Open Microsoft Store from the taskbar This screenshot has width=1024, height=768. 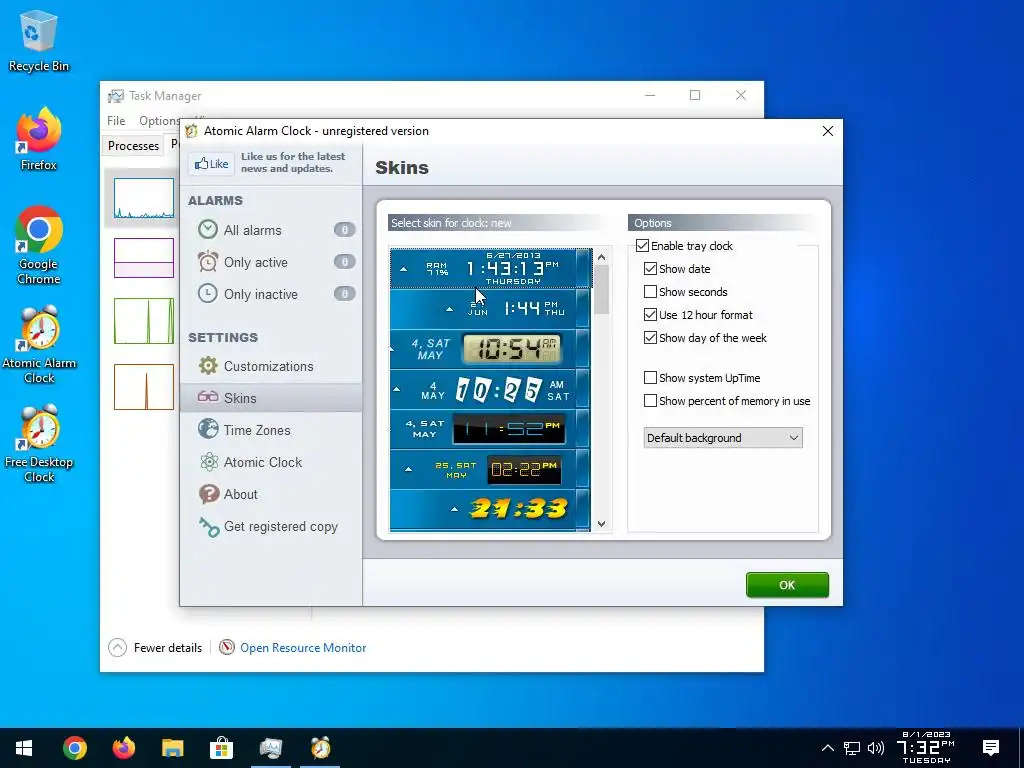pos(221,748)
